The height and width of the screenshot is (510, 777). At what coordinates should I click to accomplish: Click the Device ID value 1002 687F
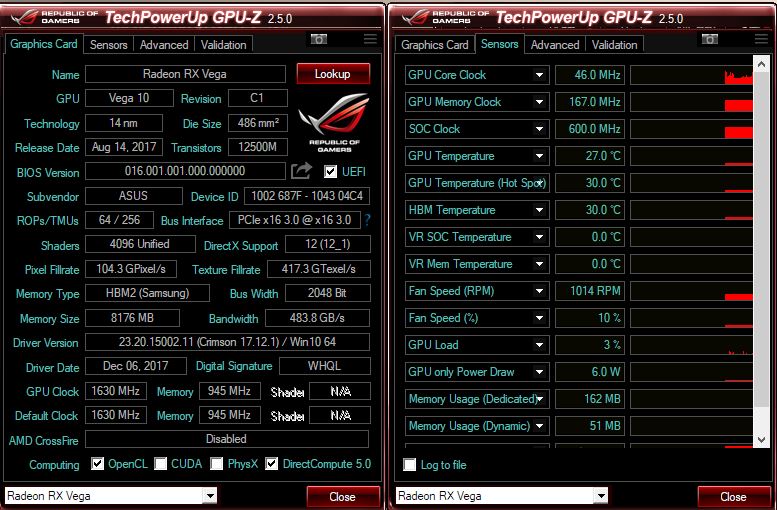(x=307, y=196)
